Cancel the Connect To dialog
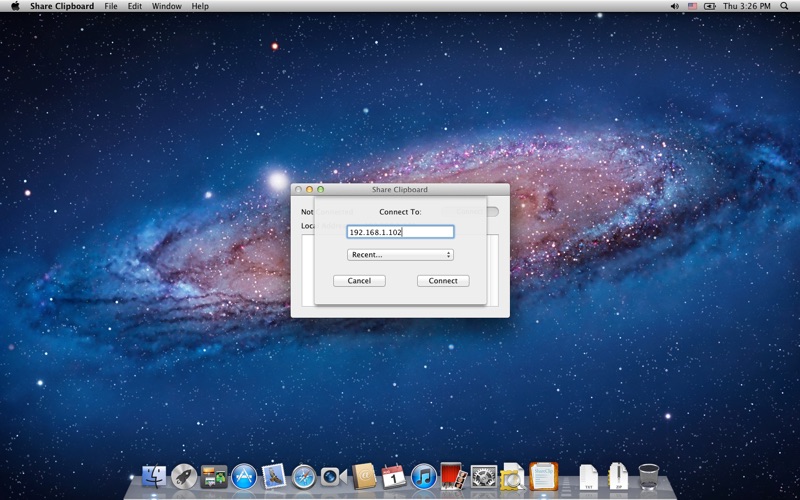 tap(359, 281)
